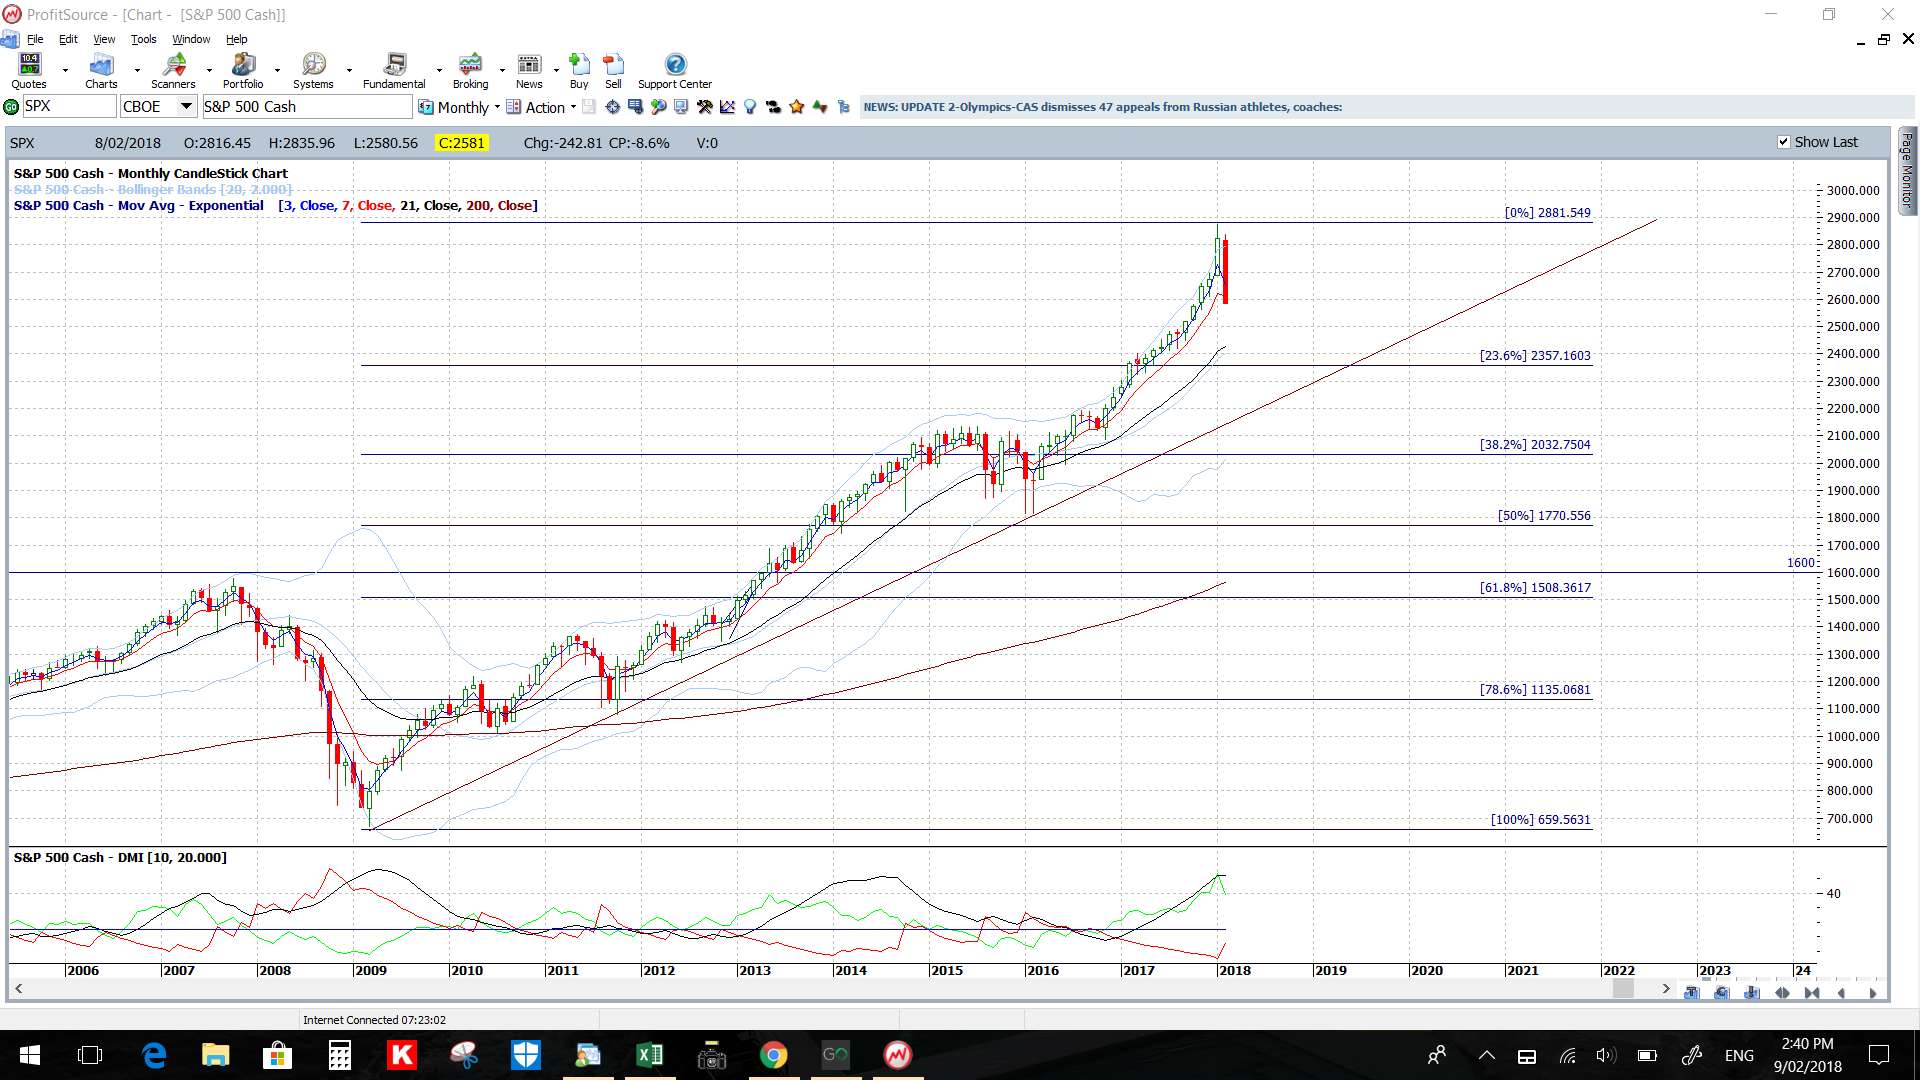
Task: Click the hammer tools icon
Action: click(704, 107)
